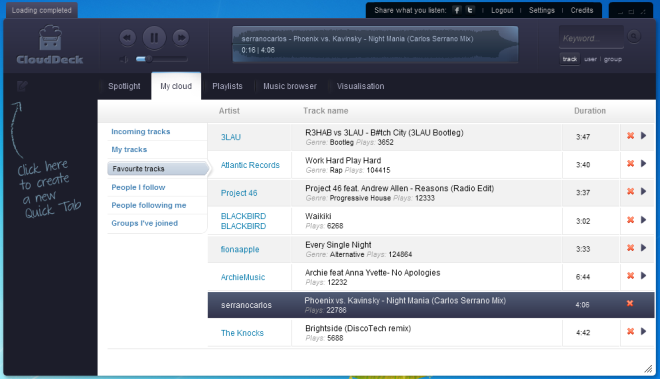Viewport: 660px width, 379px height.
Task: Skip to the previous track
Action: point(128,37)
